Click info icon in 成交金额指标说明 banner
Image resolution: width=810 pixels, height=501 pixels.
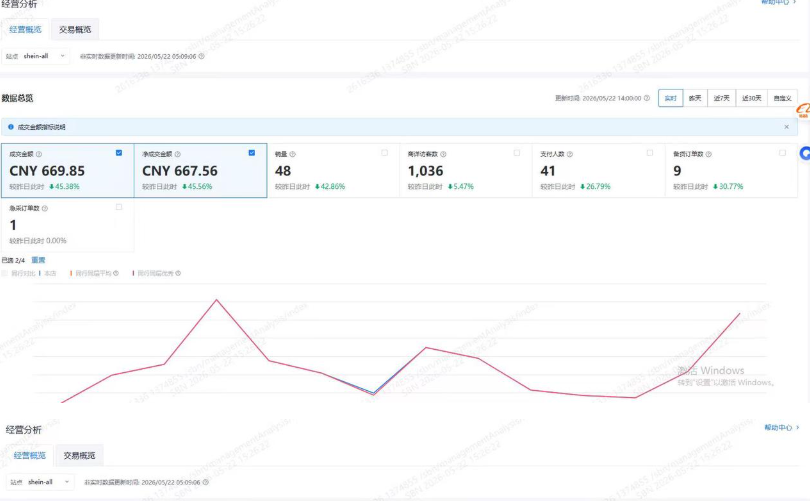(10, 127)
